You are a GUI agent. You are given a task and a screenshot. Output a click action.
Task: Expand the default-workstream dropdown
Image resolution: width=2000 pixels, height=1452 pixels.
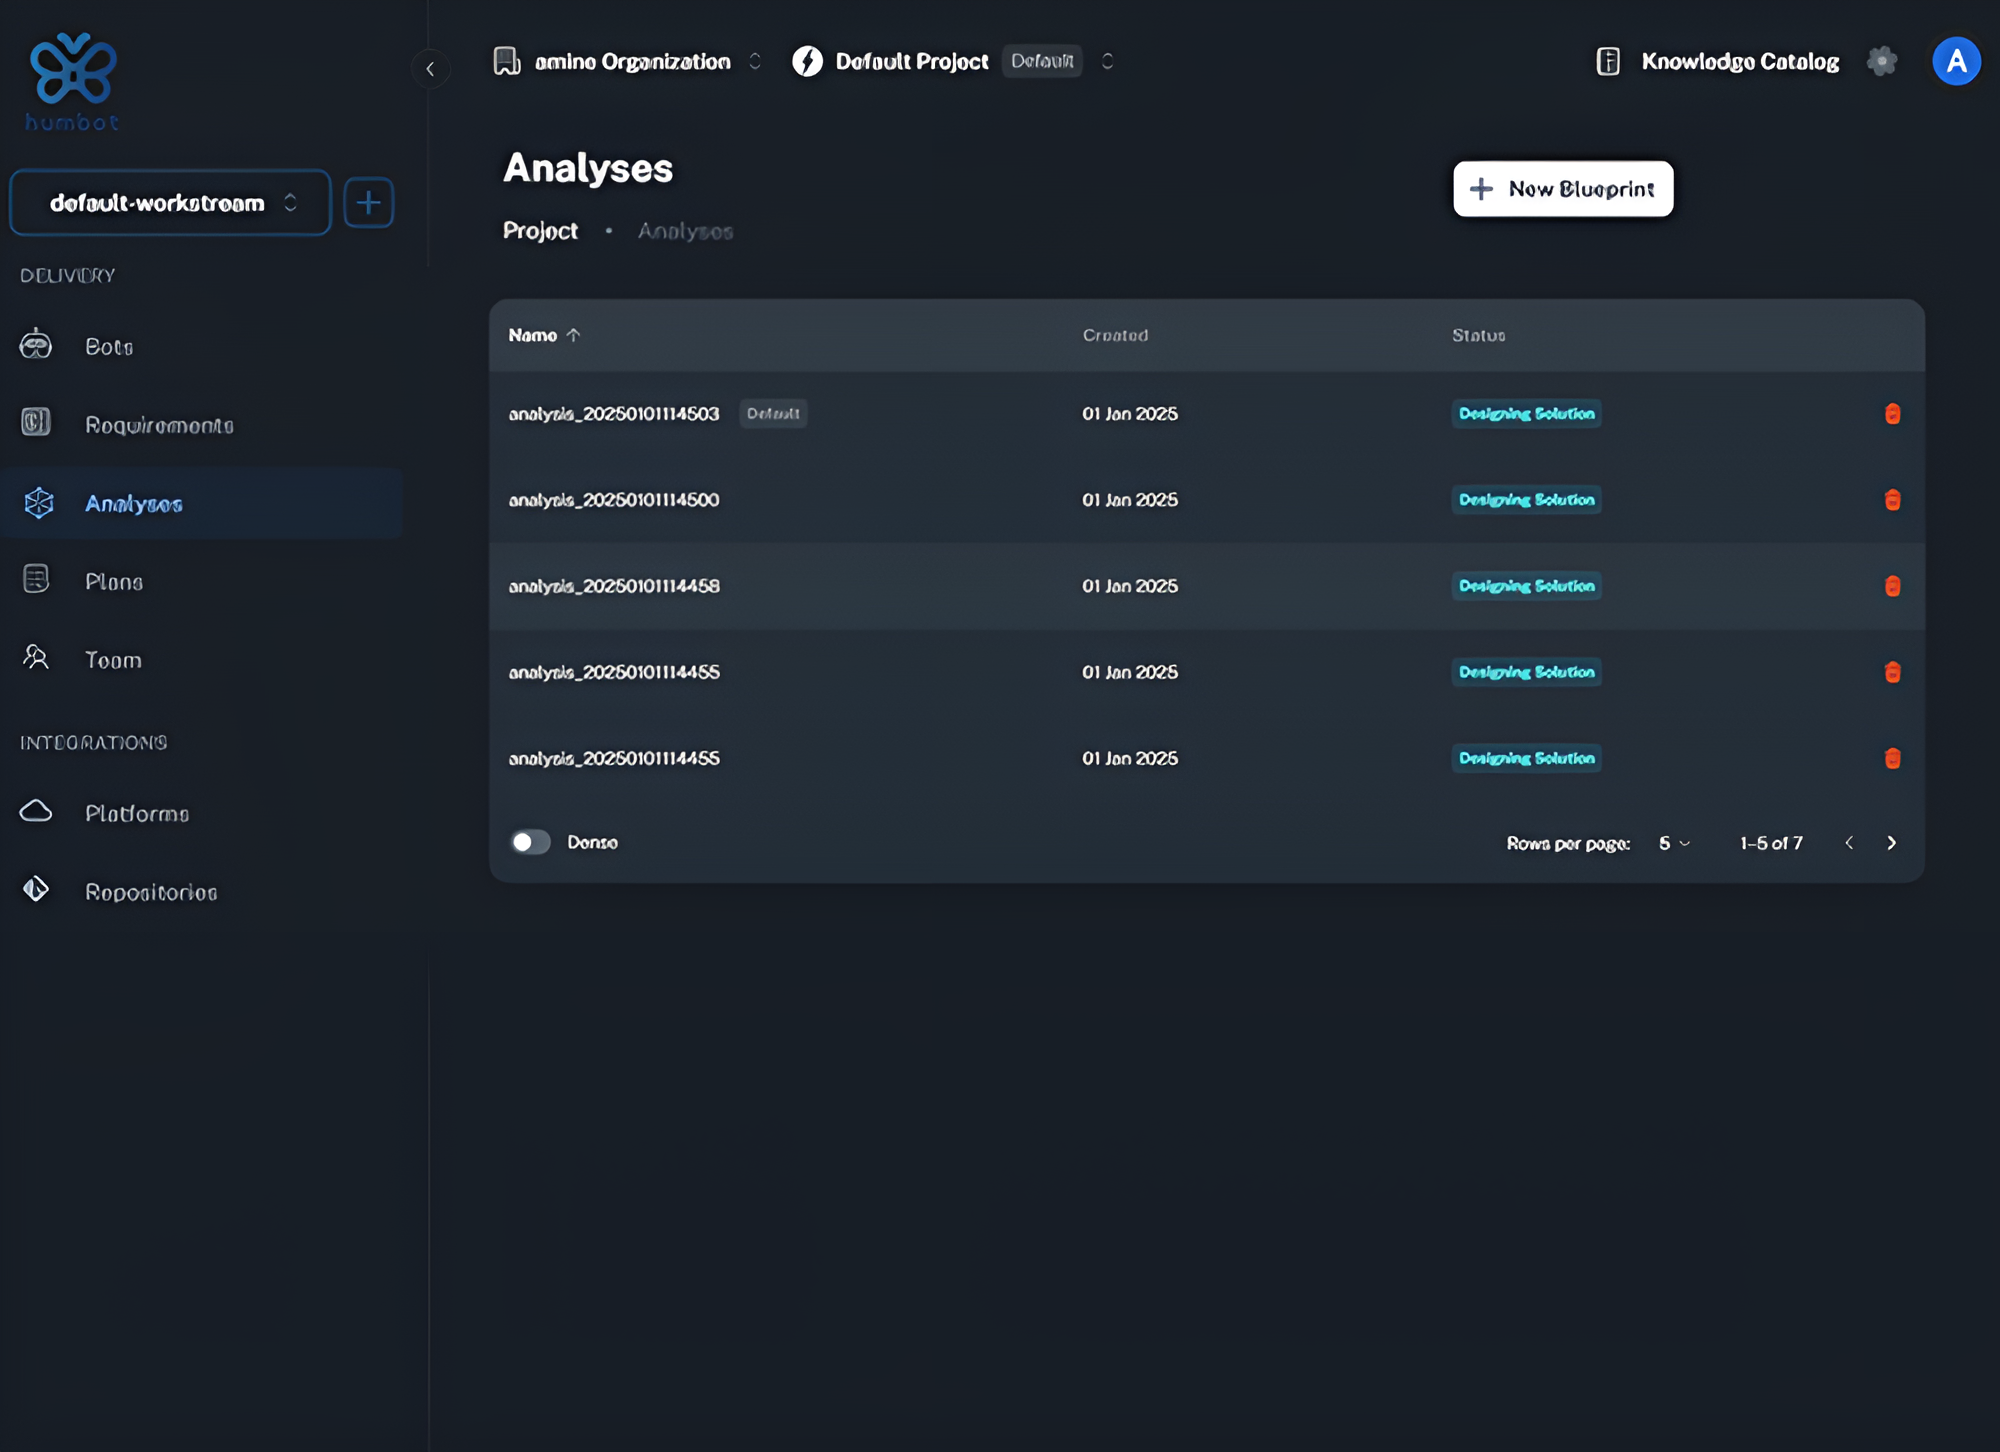170,203
